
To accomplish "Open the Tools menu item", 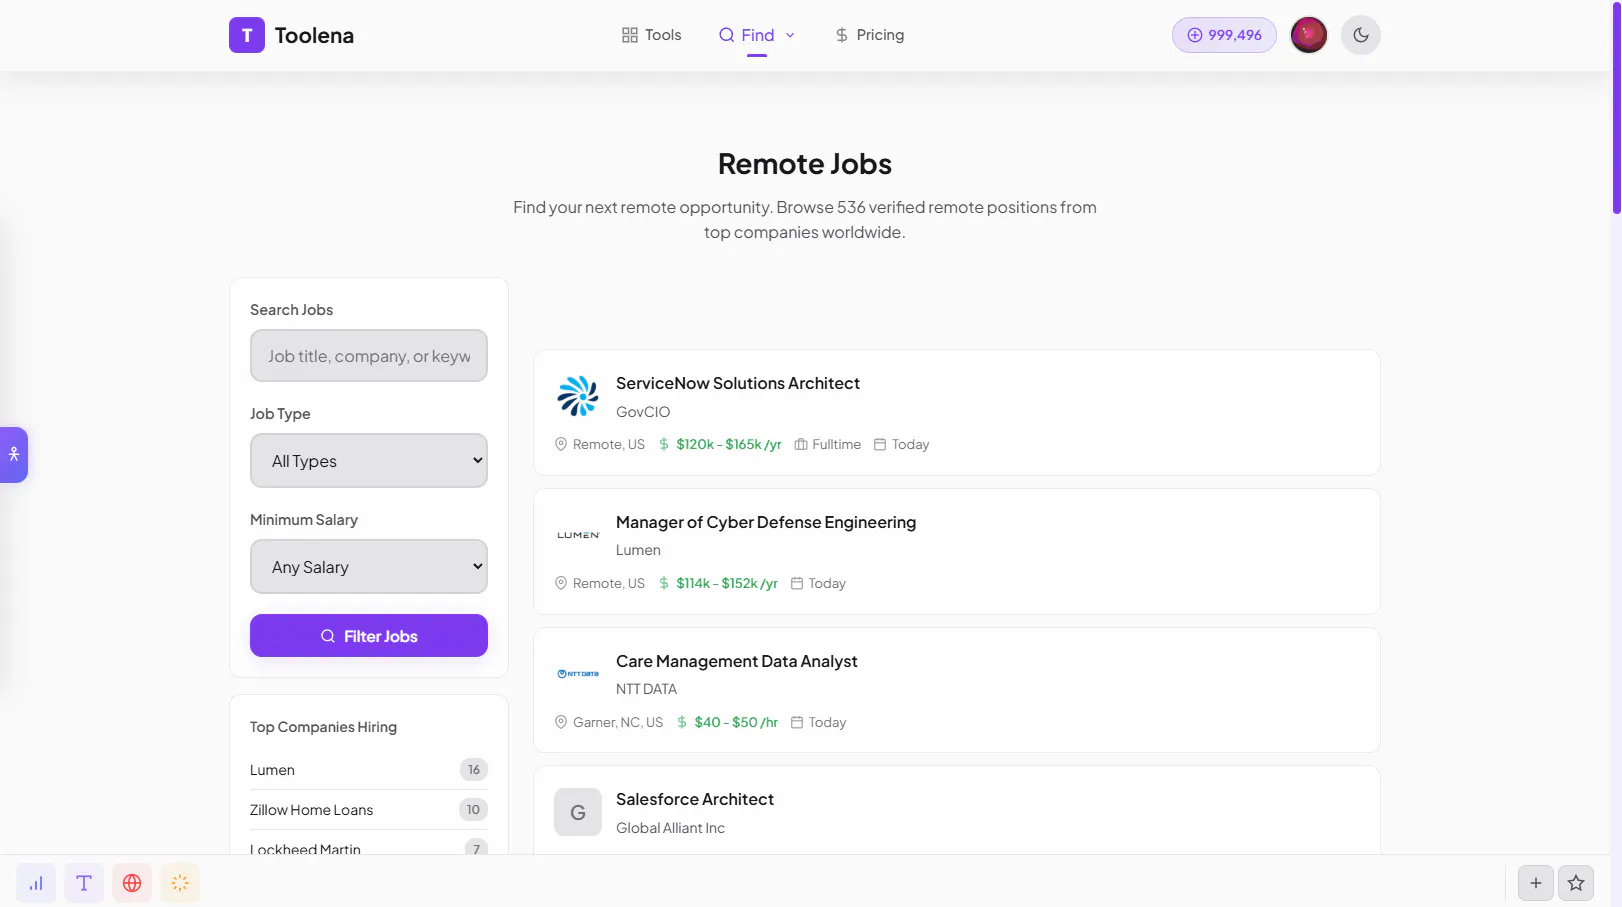I will (x=651, y=35).
